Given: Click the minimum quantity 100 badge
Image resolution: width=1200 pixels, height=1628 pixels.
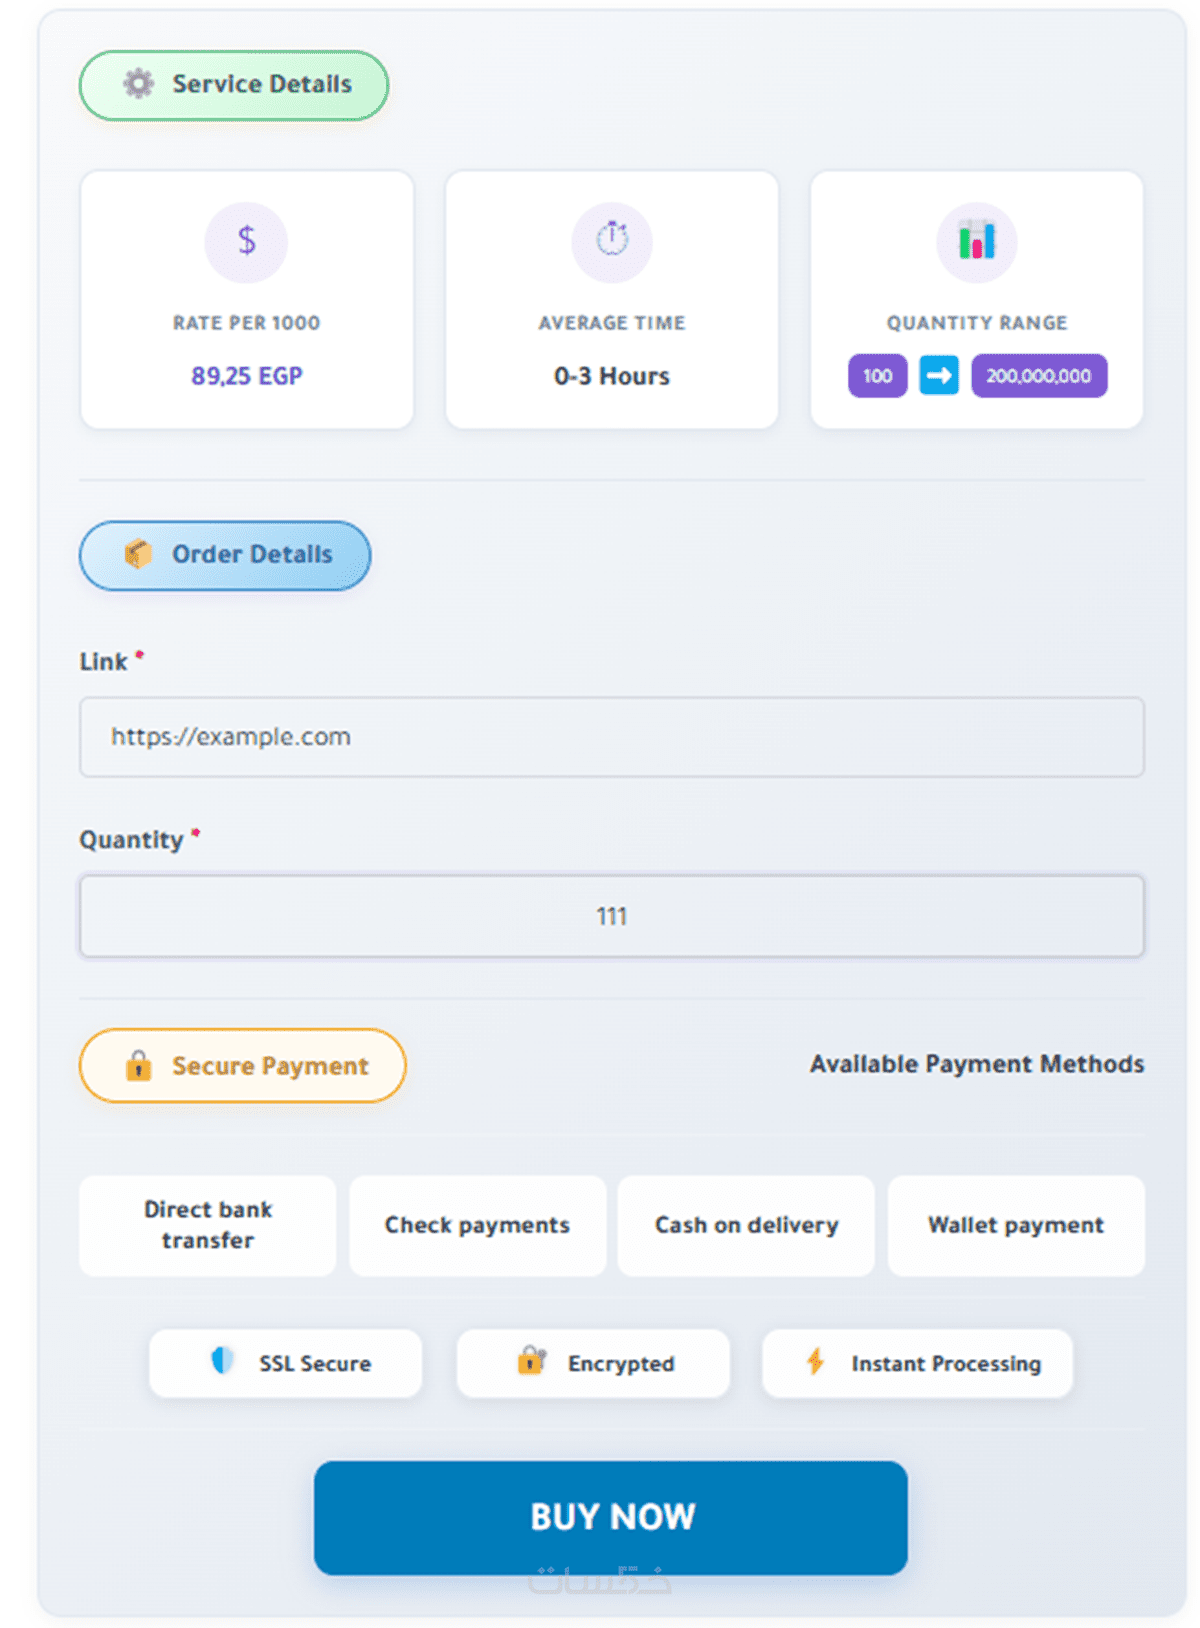Looking at the screenshot, I should pos(877,376).
